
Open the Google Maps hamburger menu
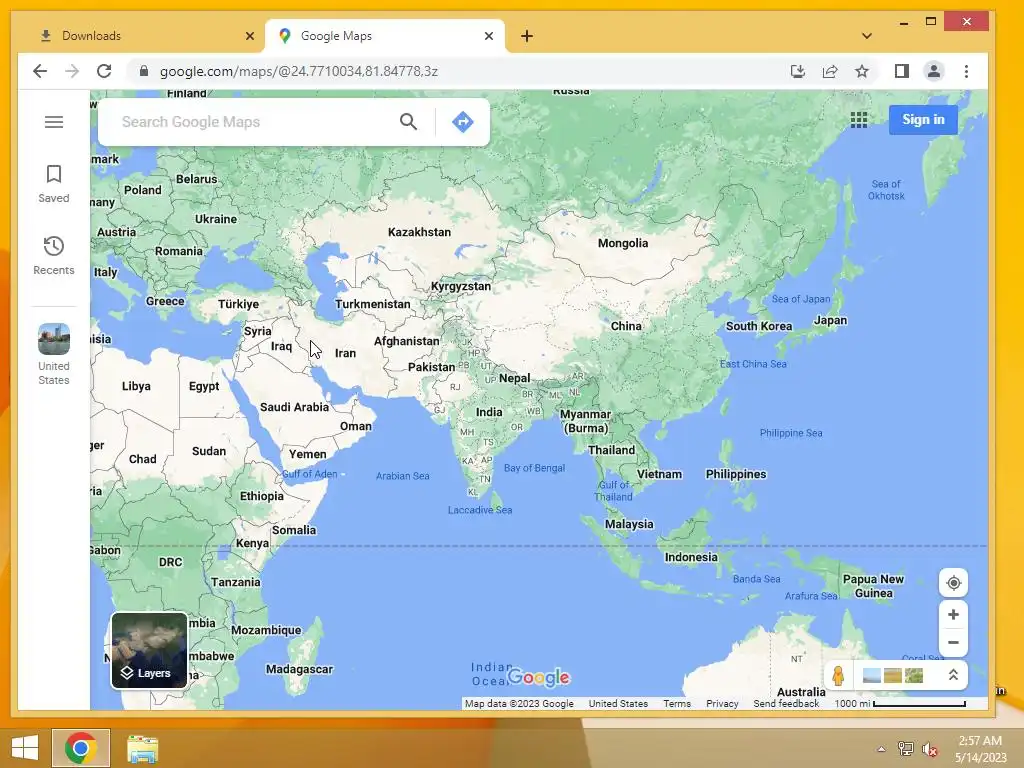(54, 122)
